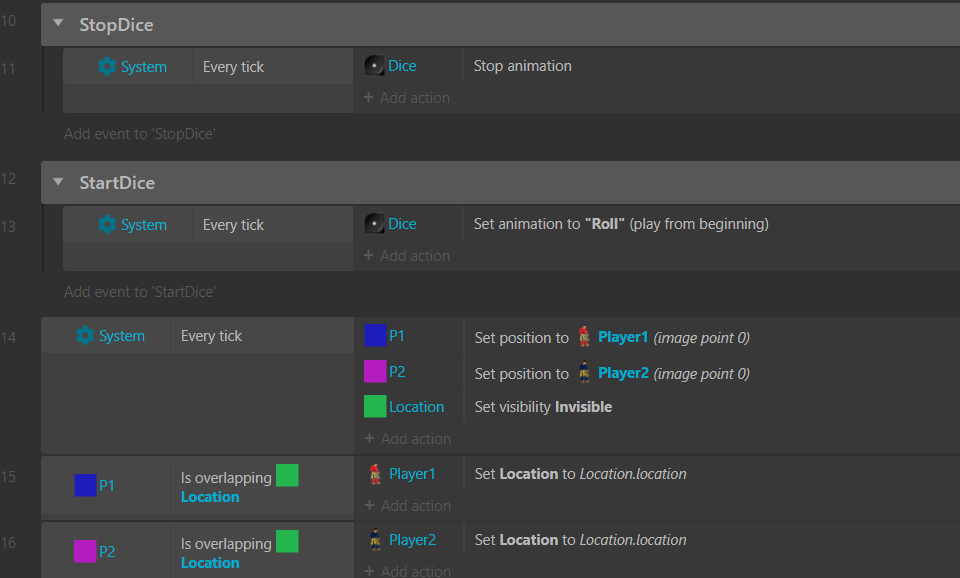Click the Player1 icon in Set position action
Screen dimensions: 960x578
point(584,337)
